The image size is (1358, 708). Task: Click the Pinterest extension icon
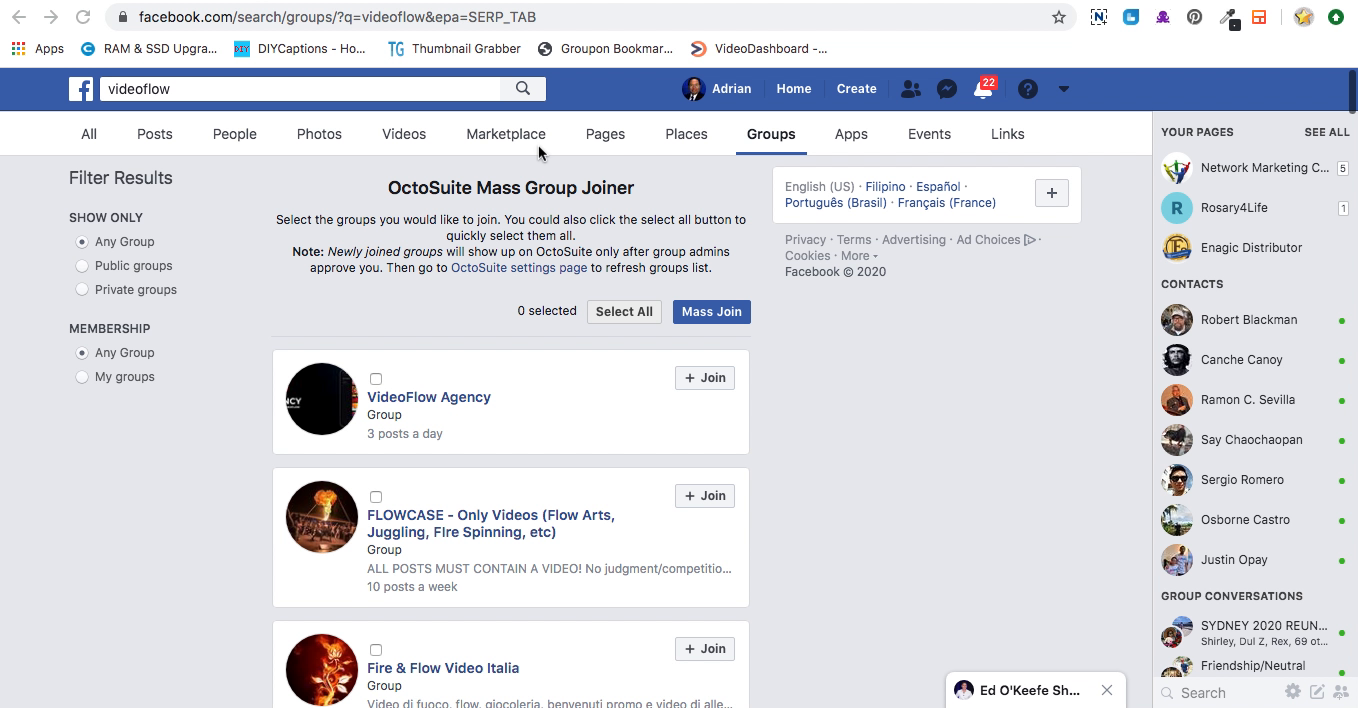[1195, 17]
